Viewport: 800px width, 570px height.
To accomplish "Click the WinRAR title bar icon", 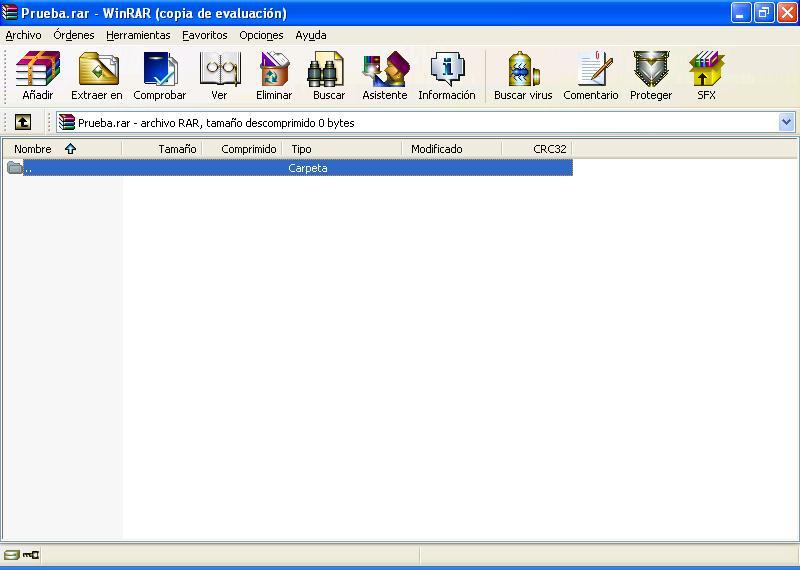I will coord(9,13).
